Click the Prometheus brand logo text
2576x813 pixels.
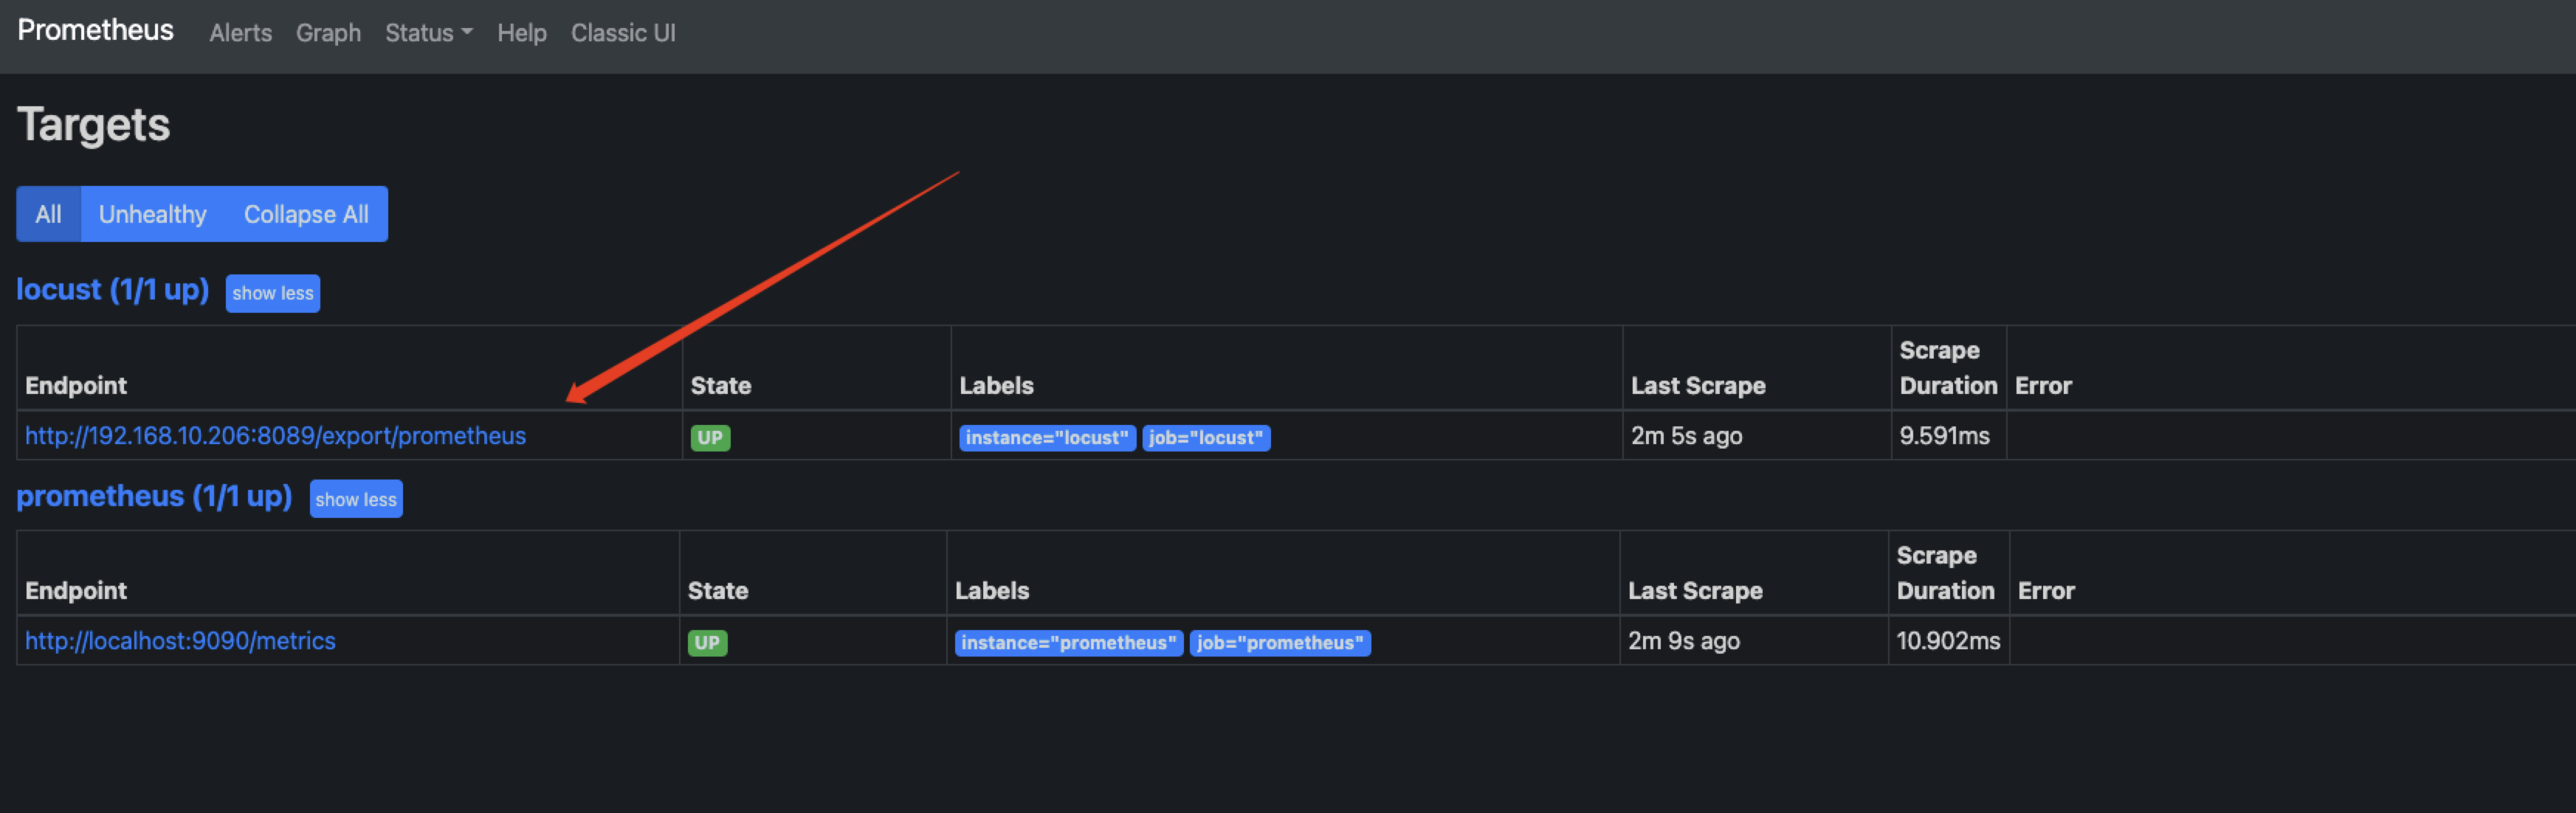point(95,31)
